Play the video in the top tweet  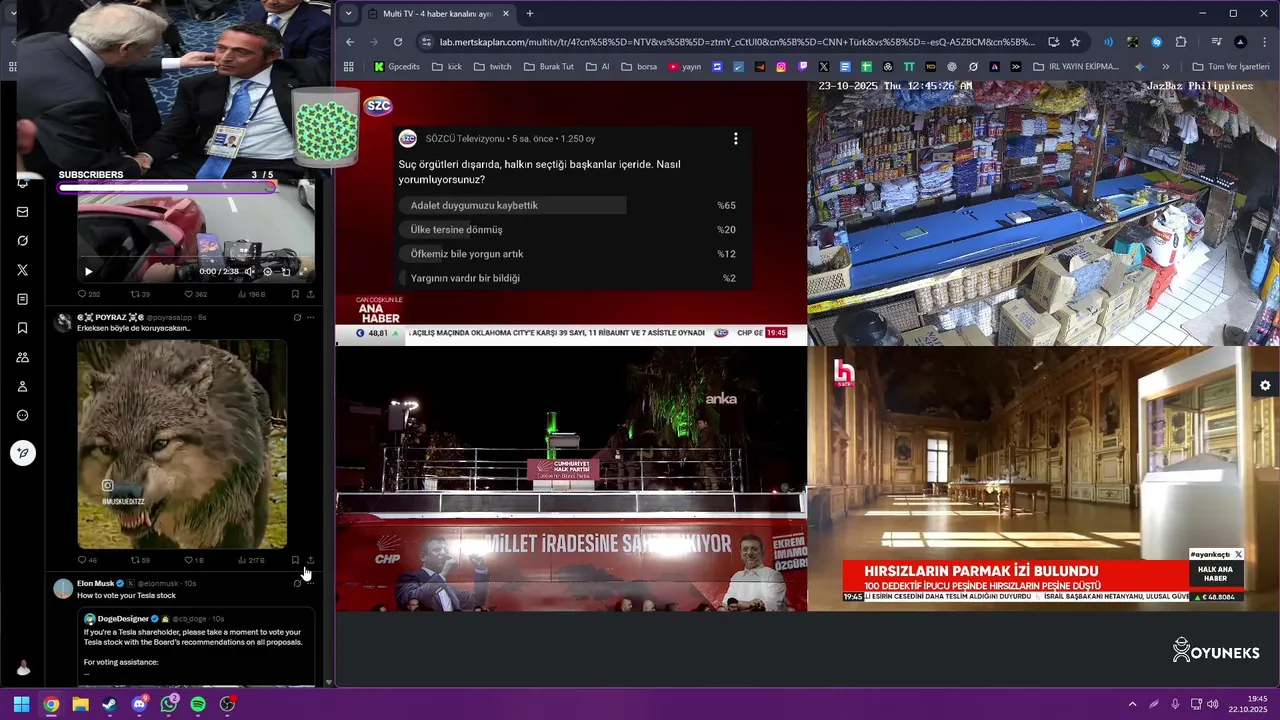tap(88, 271)
